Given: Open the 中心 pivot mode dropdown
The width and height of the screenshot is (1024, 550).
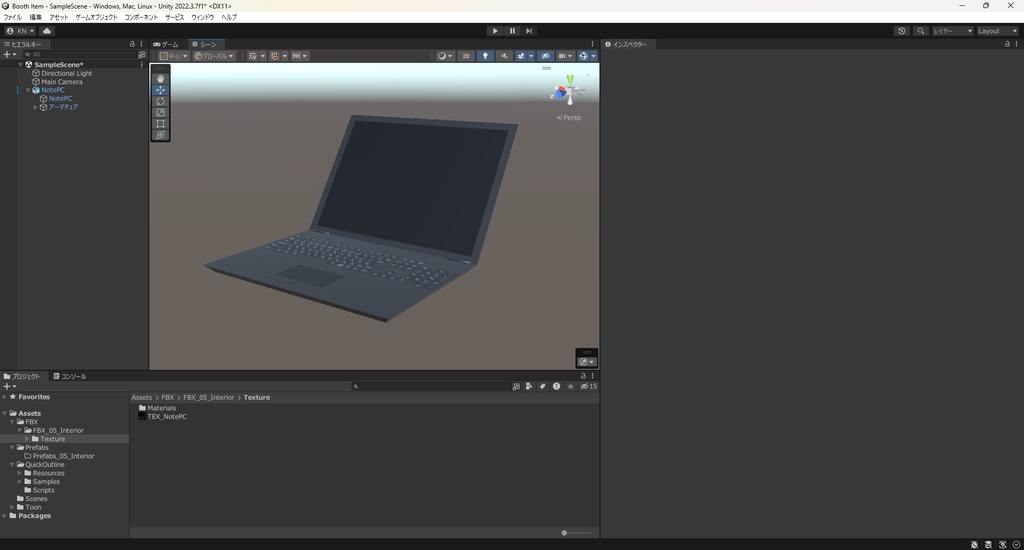Looking at the screenshot, I should [174, 56].
